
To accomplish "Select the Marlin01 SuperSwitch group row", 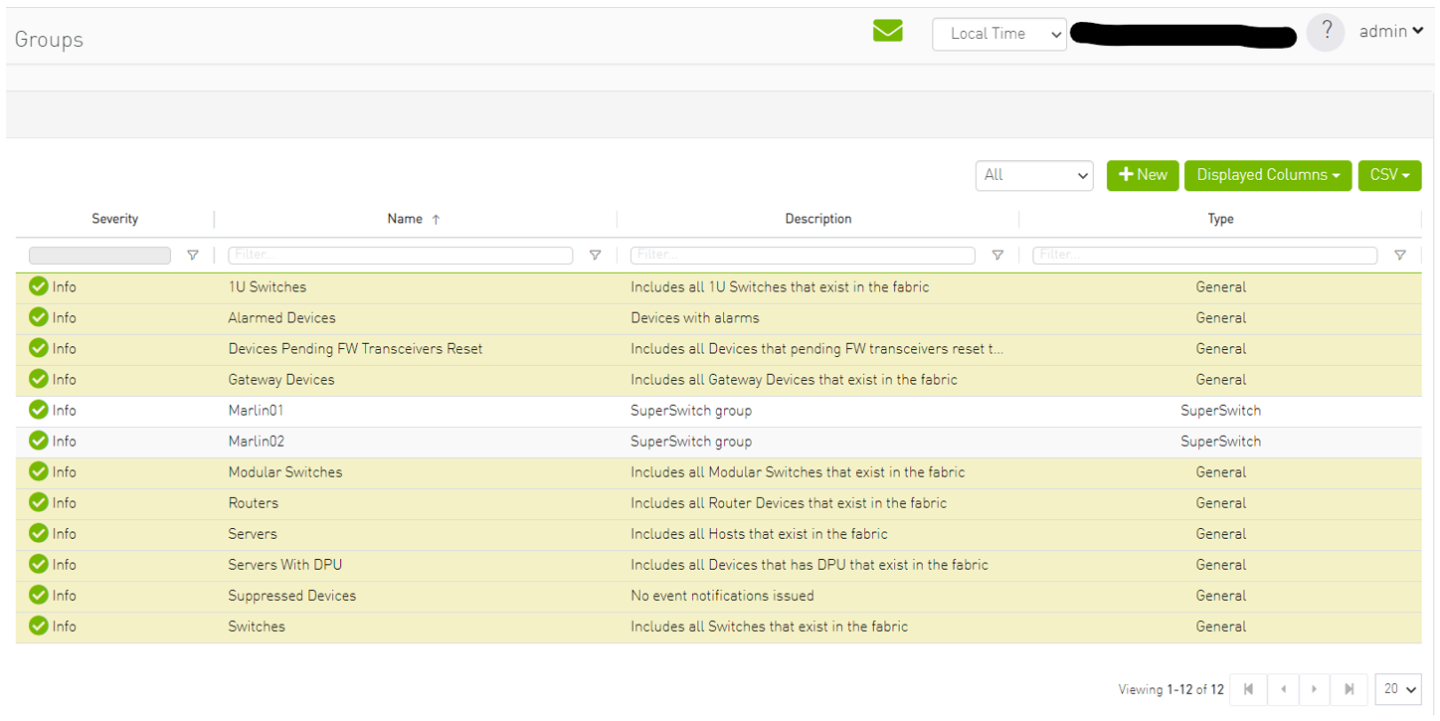I will pos(256,411).
